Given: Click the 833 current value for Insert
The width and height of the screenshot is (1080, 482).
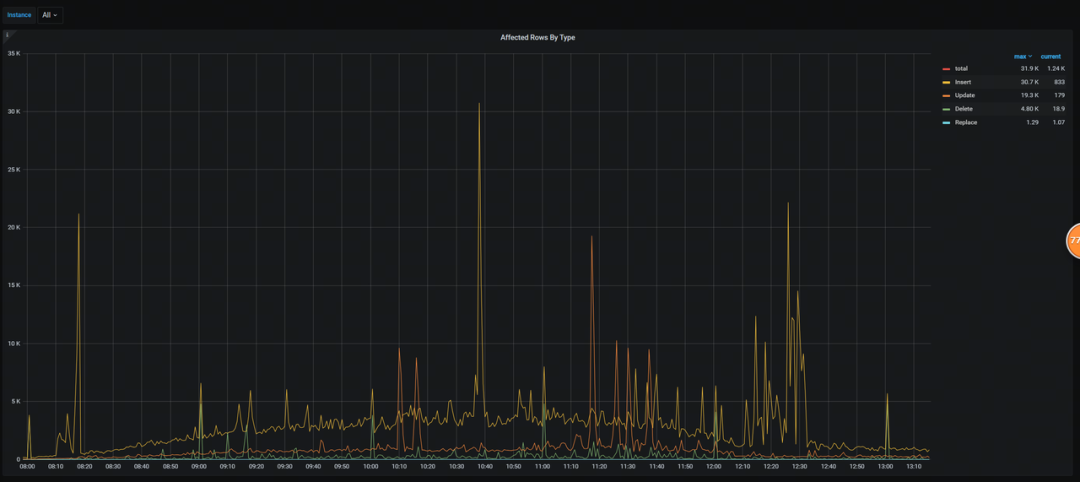Looking at the screenshot, I should pos(1059,82).
